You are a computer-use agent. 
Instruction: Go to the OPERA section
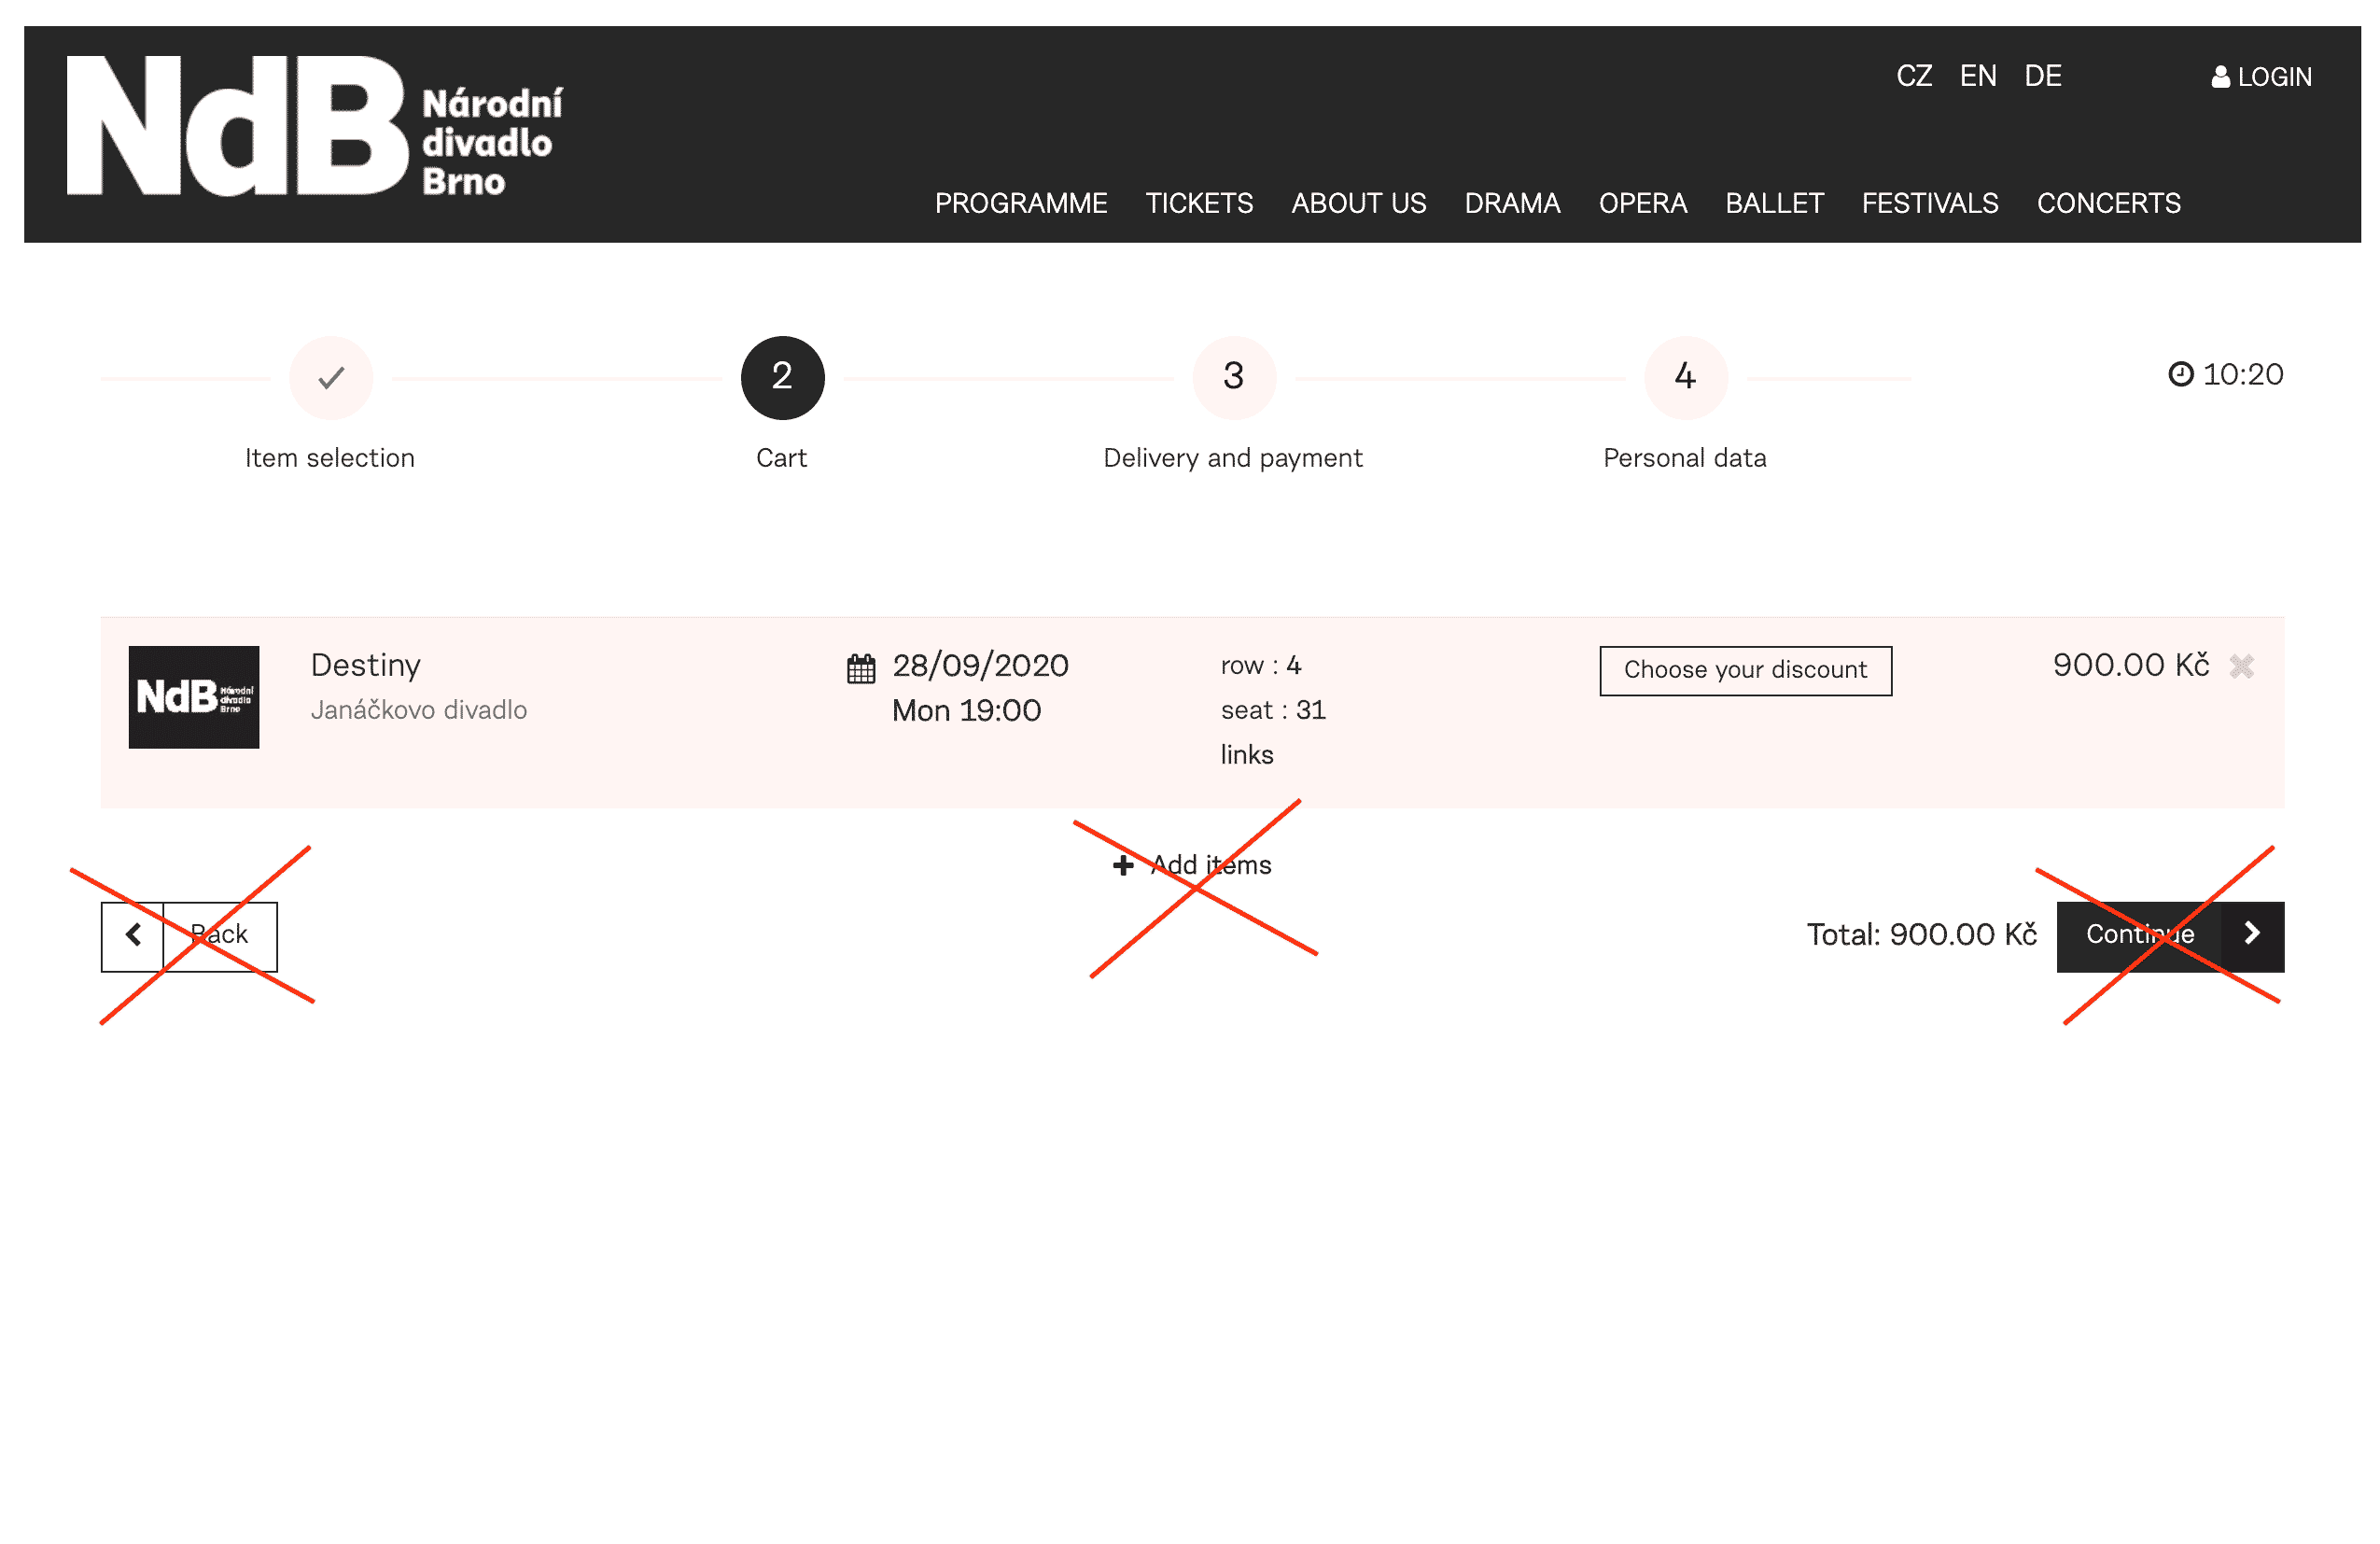1642,203
